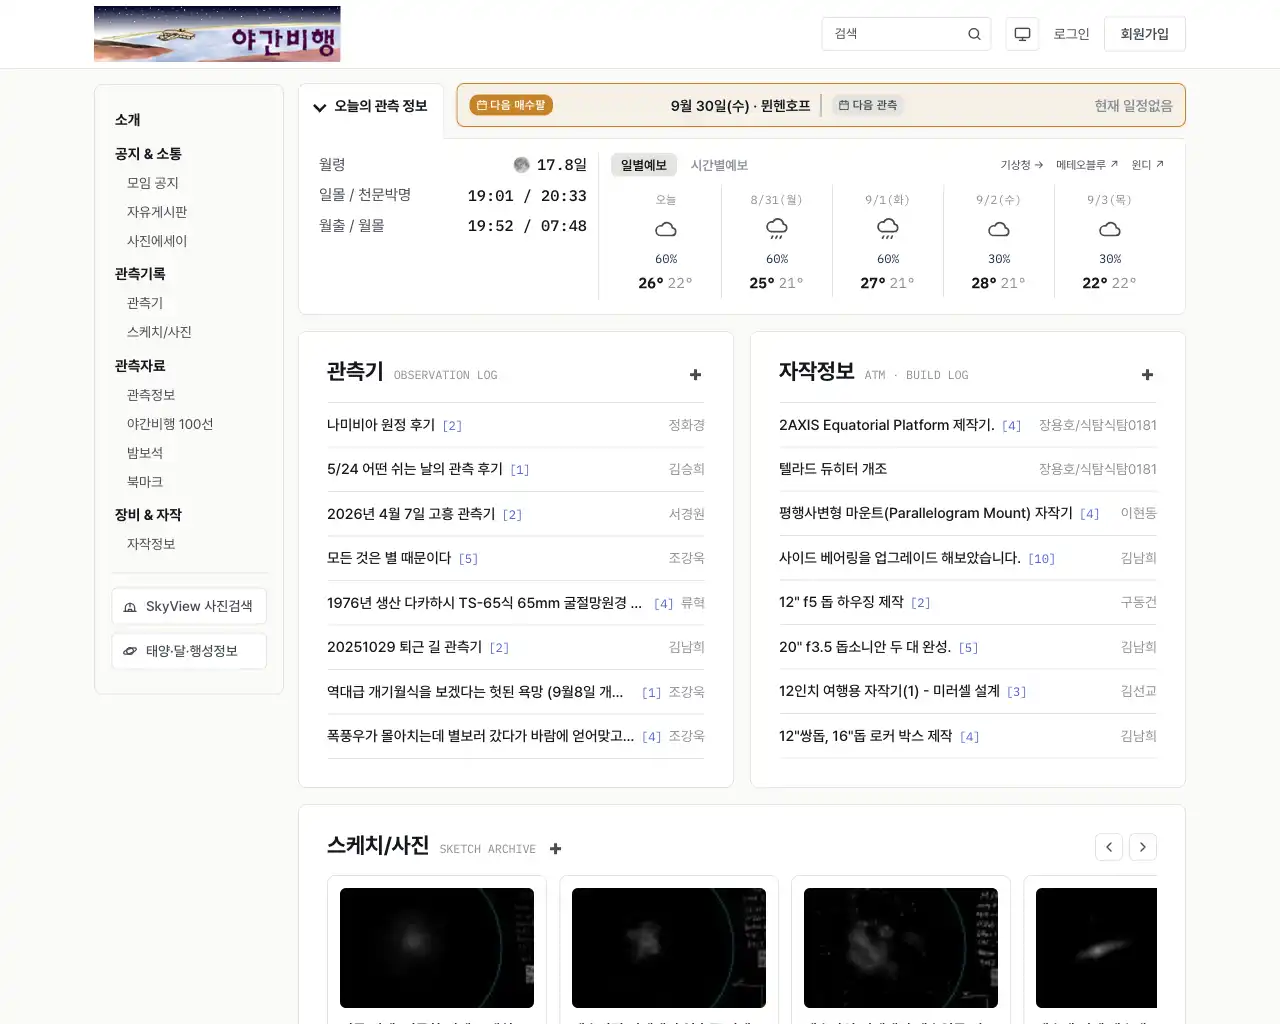This screenshot has width=1280, height=1024.
Task: Open post 2026년 4월 7일 고흥 관측기
Action: tap(411, 514)
